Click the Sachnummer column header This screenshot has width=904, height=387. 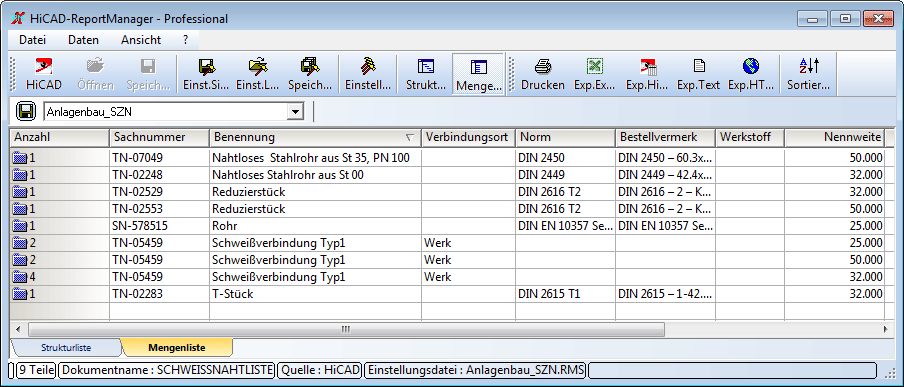159,137
